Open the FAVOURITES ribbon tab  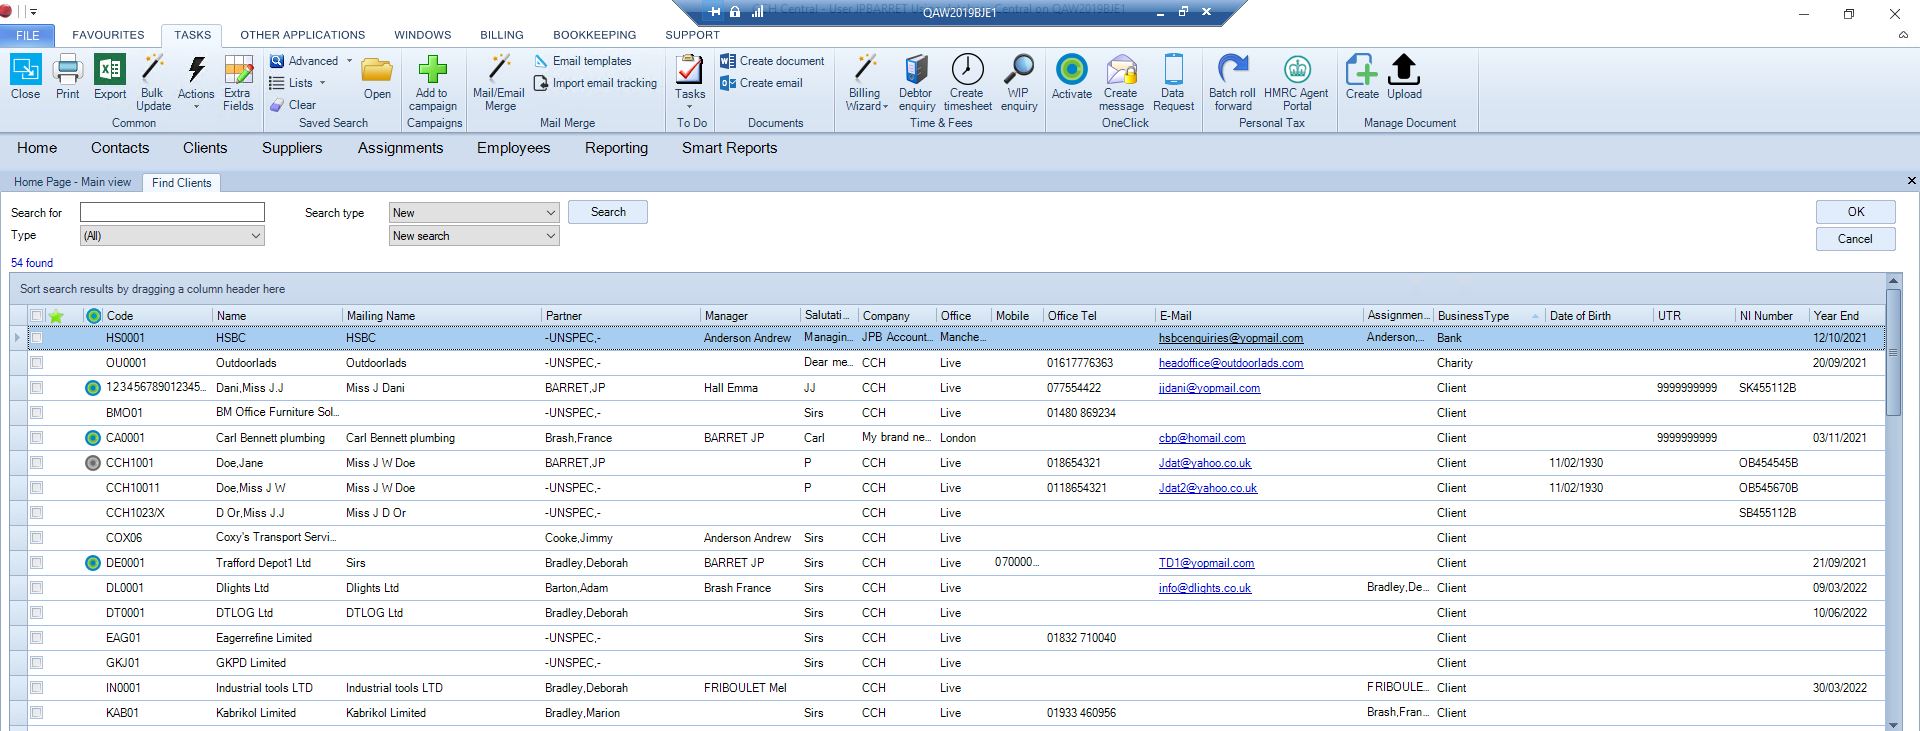tap(108, 35)
